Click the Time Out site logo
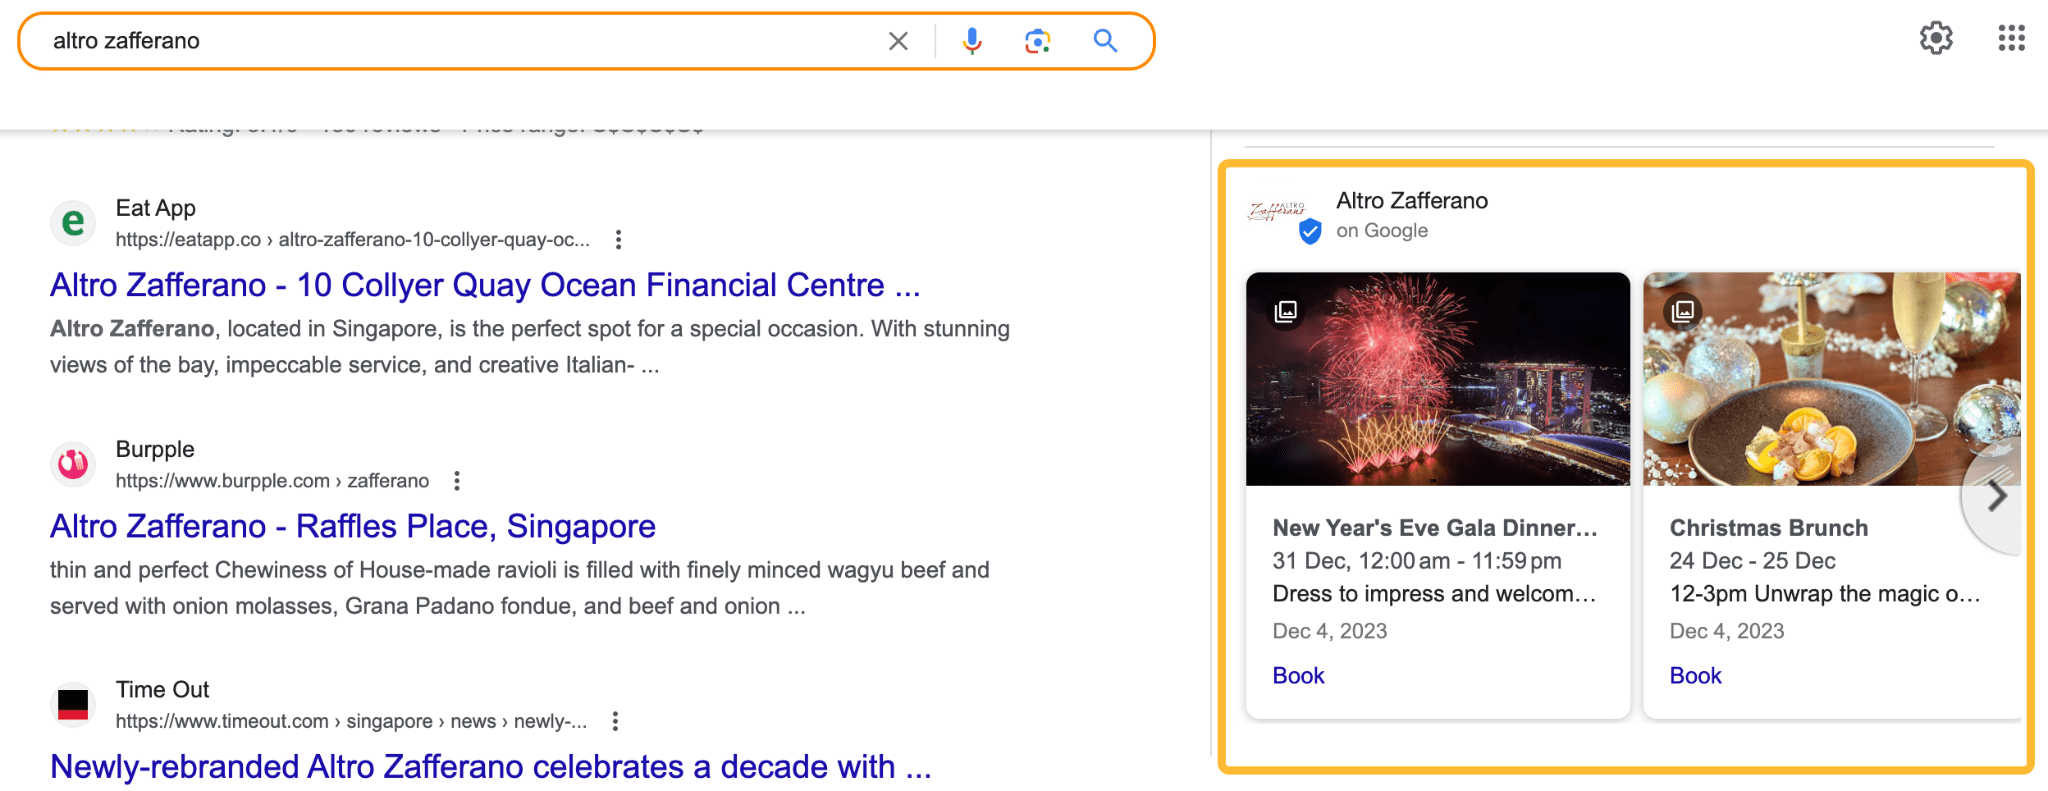This screenshot has height=791, width=2048. coord(72,703)
